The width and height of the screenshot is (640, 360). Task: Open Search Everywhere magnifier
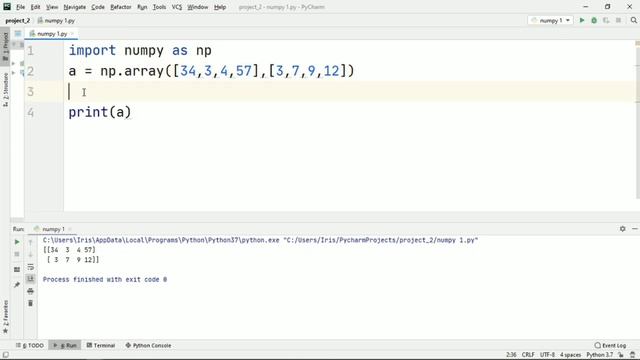(633, 20)
